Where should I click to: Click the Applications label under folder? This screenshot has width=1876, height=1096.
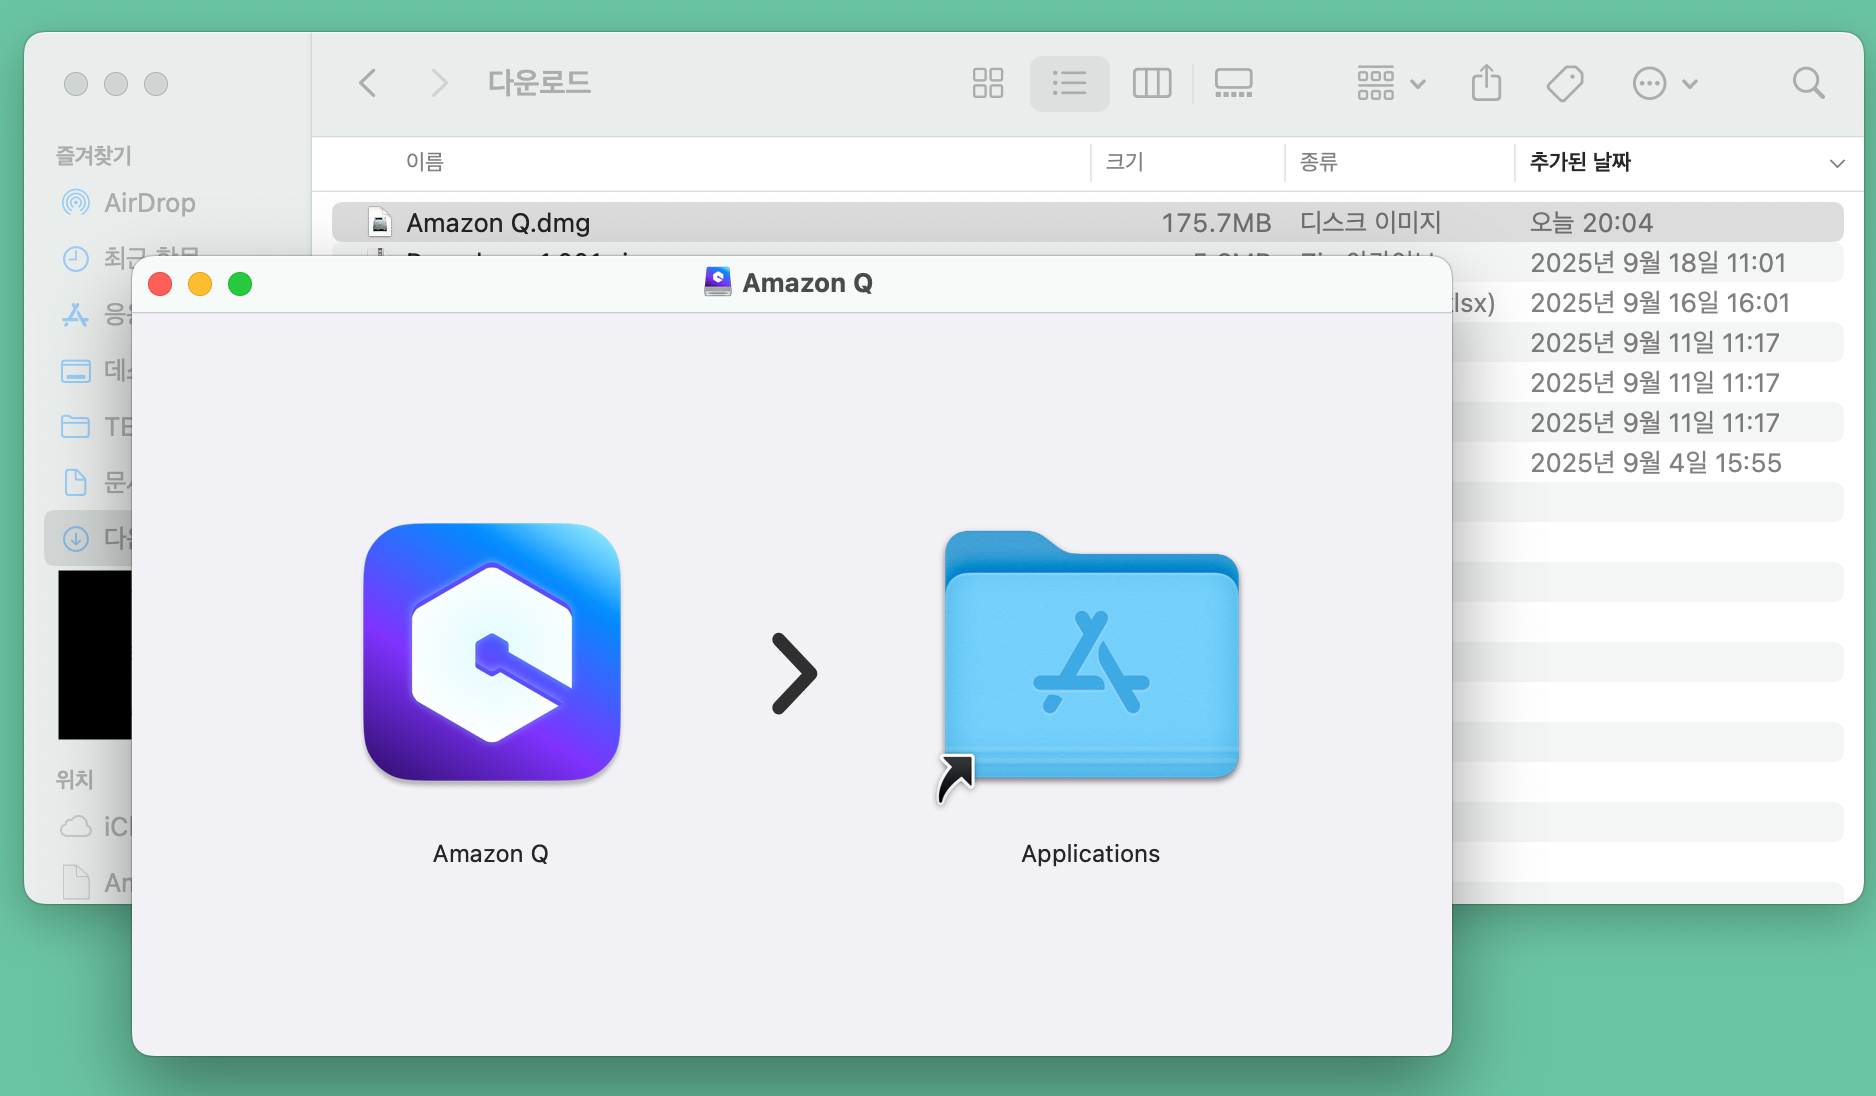point(1090,853)
